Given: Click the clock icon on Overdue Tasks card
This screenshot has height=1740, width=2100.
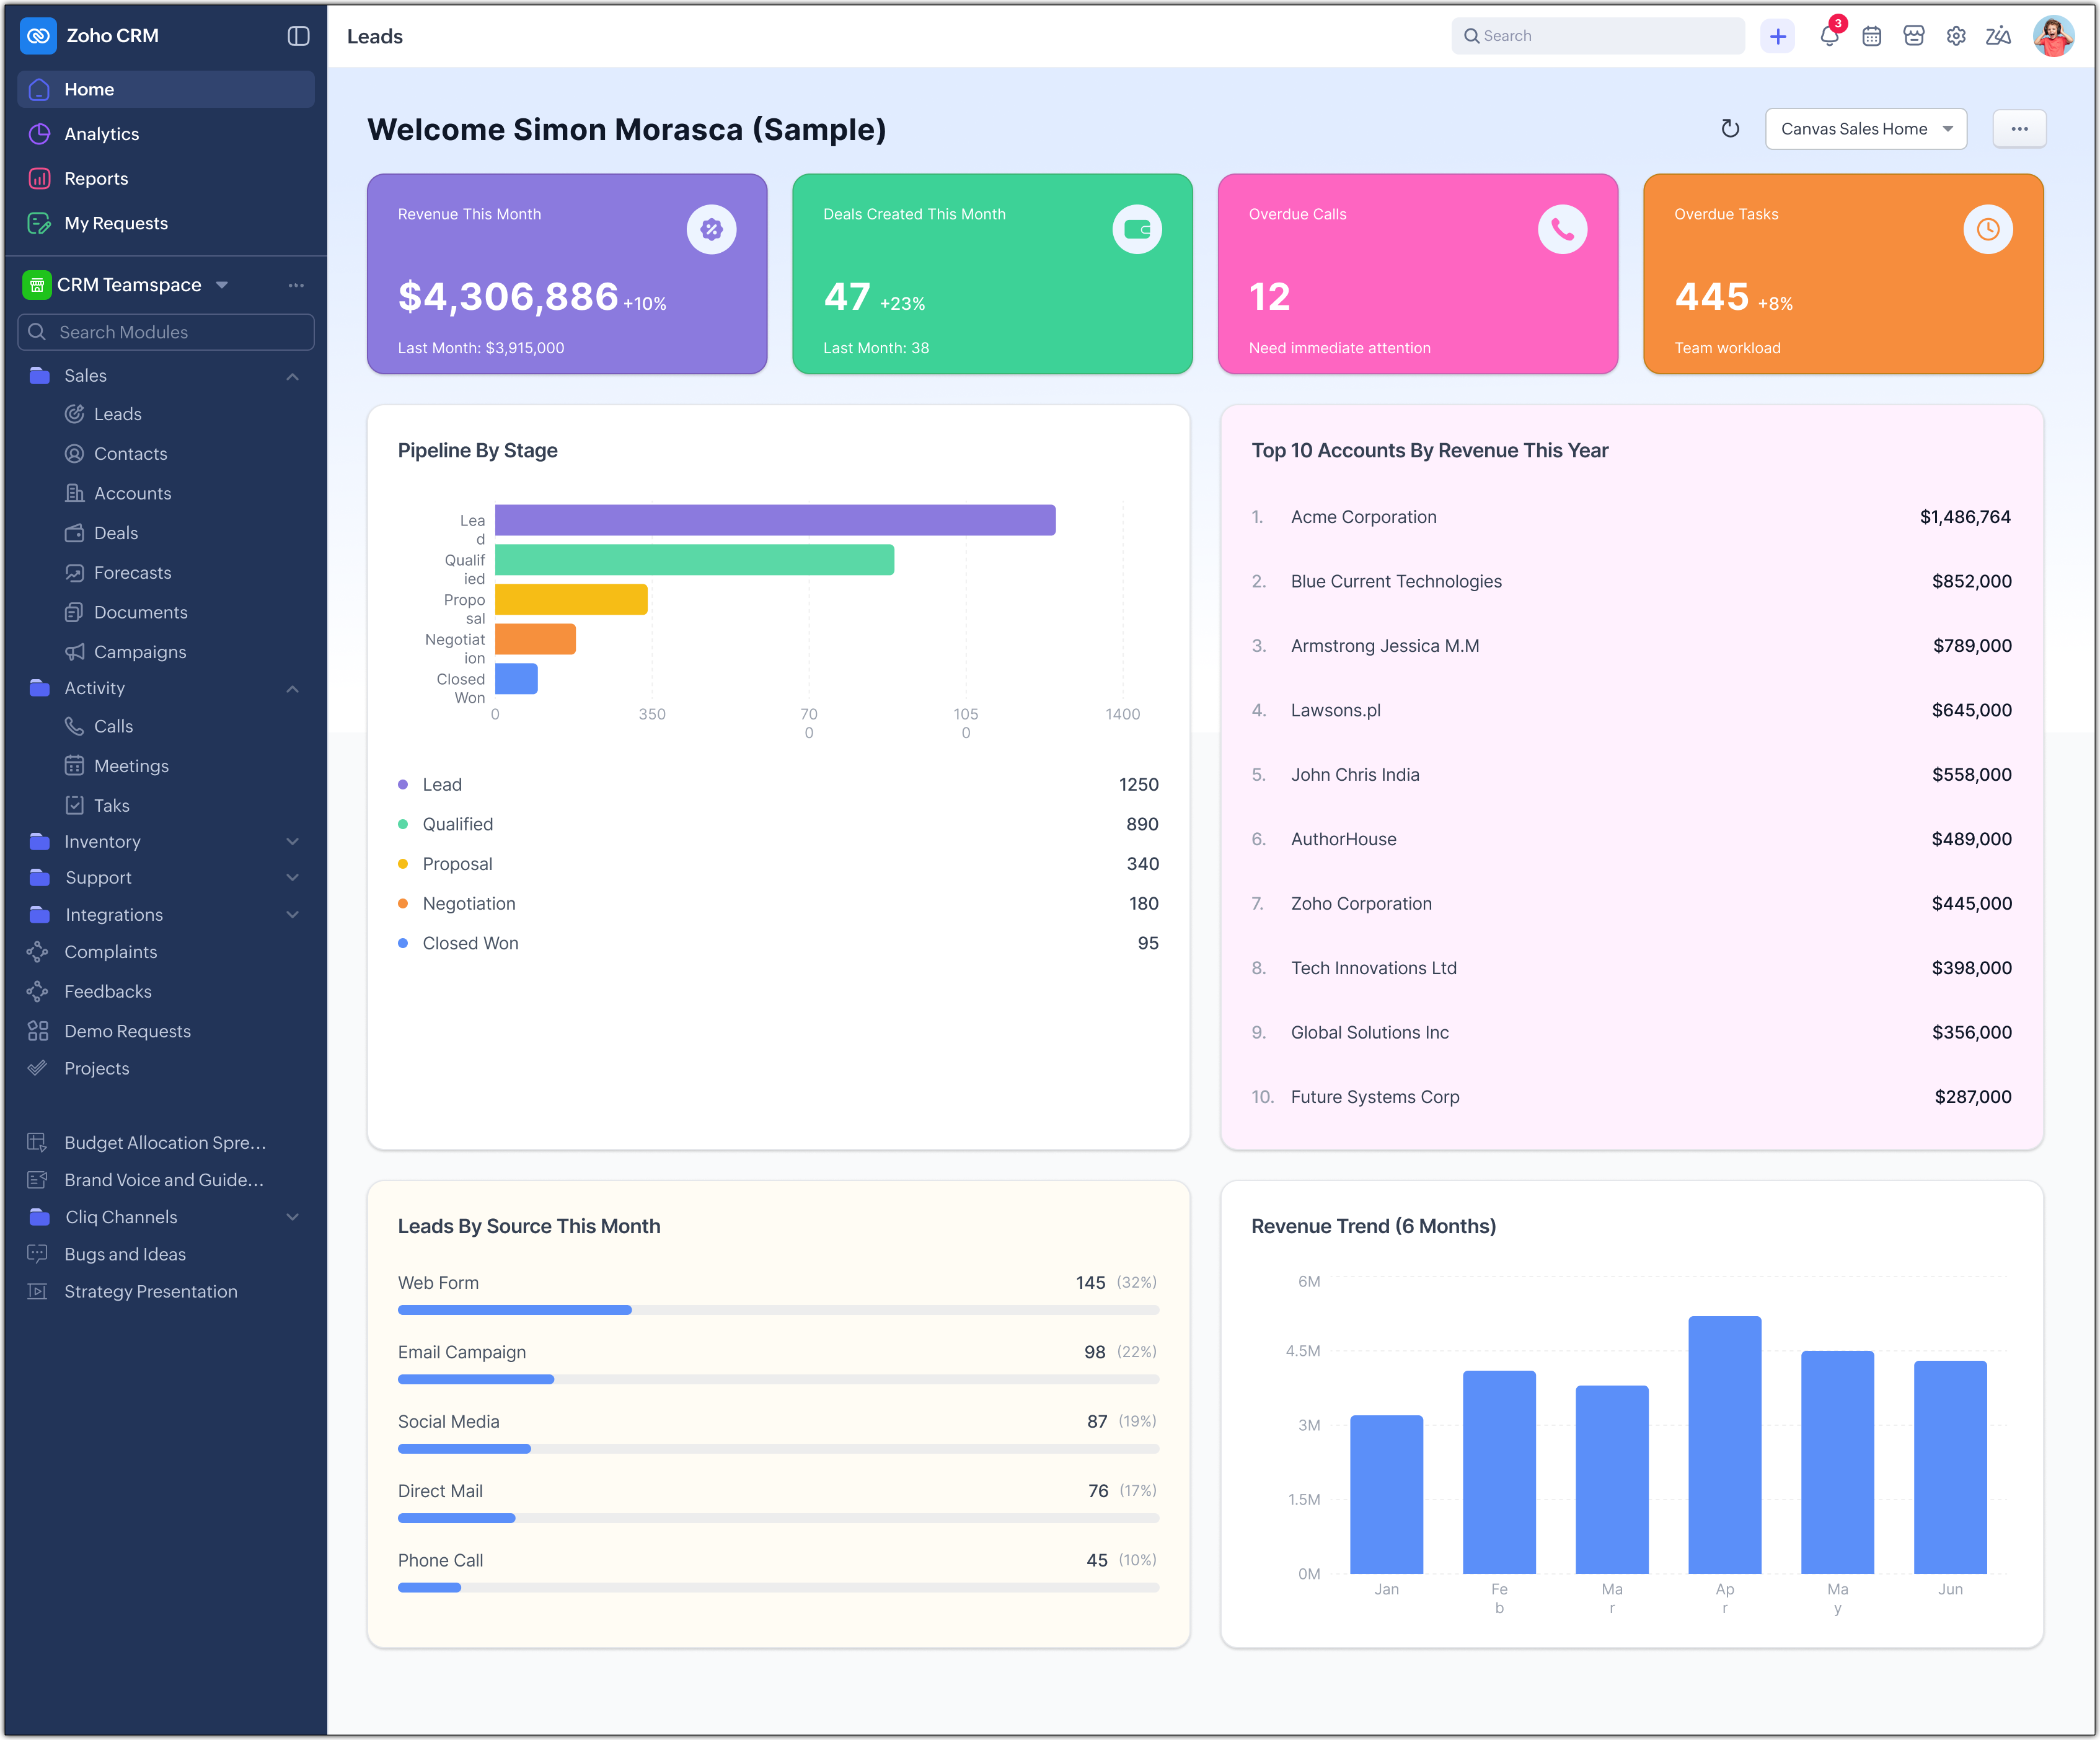Looking at the screenshot, I should [x=1987, y=230].
